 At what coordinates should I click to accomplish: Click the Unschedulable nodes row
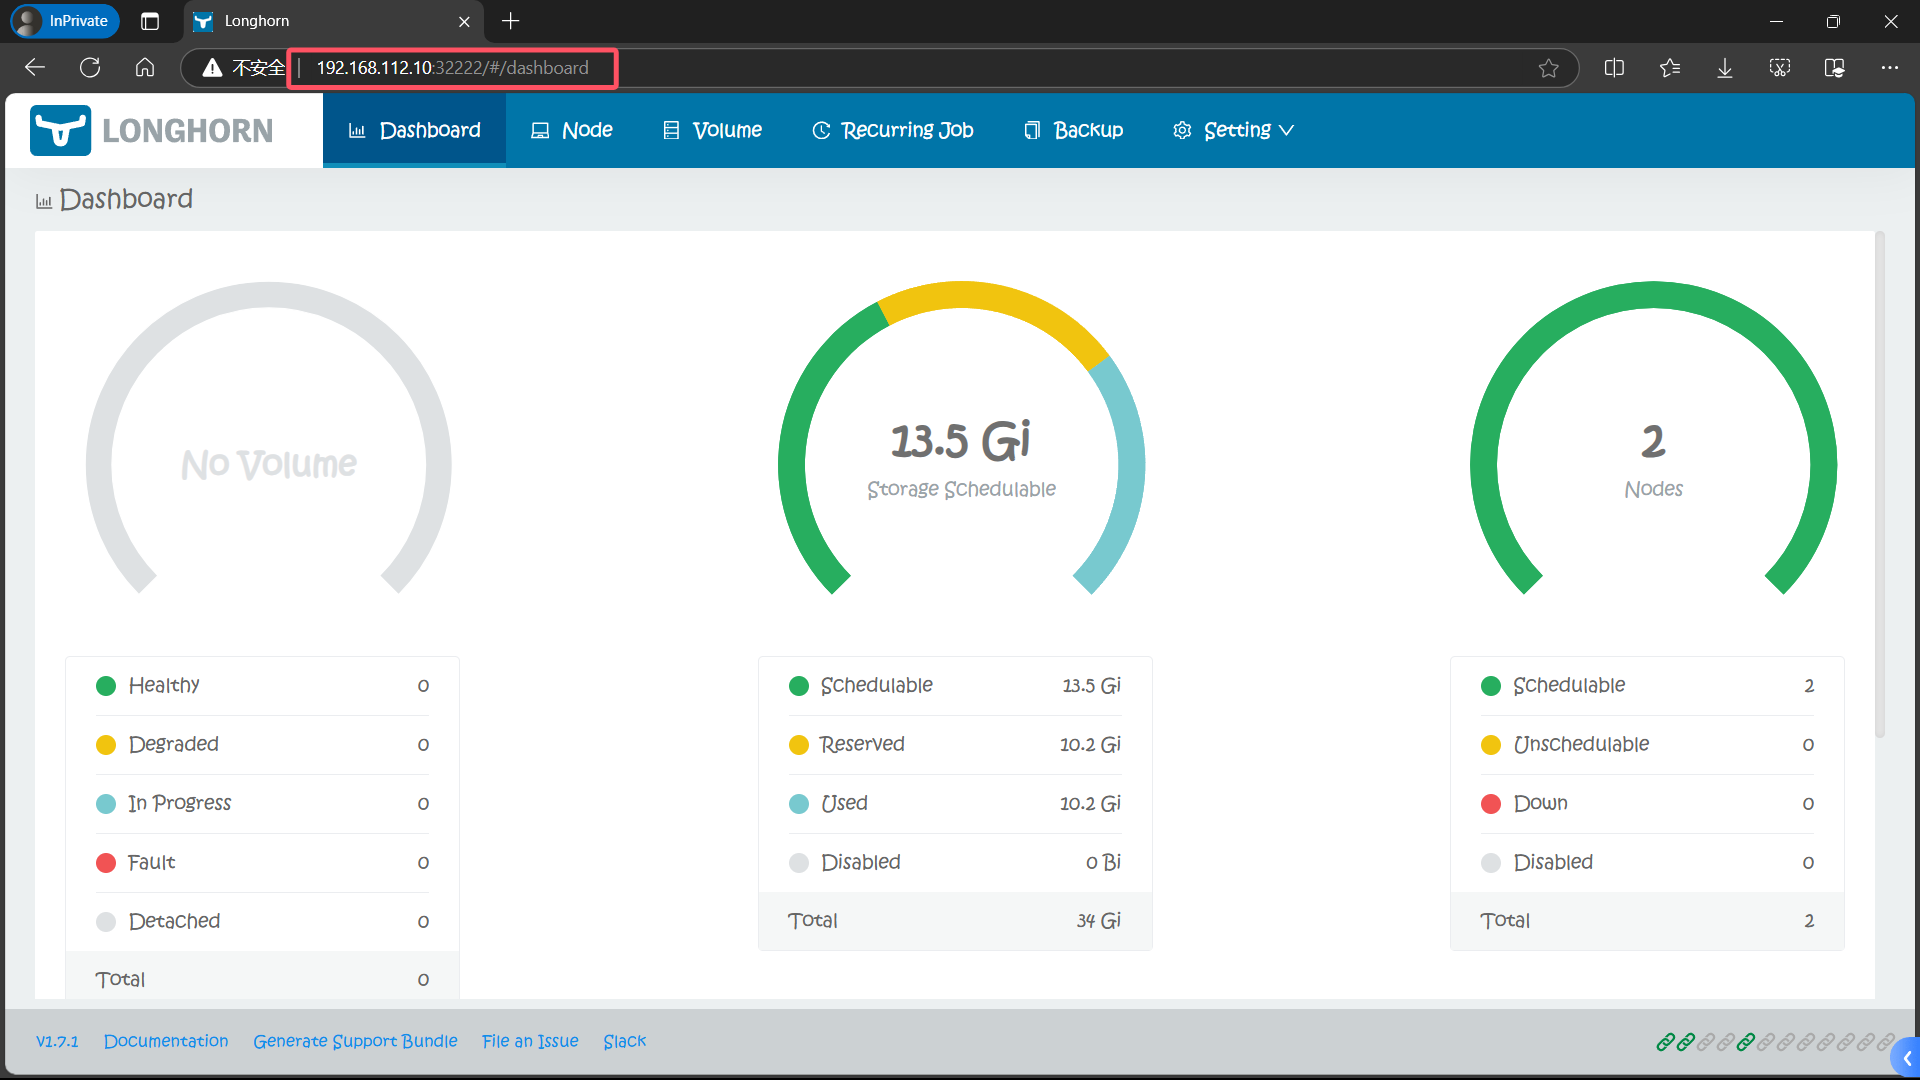tap(1647, 745)
